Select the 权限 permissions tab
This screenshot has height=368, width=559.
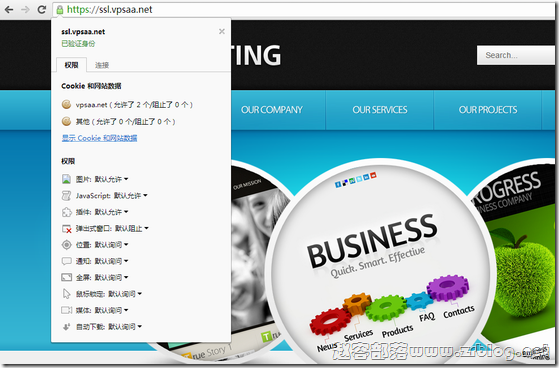tap(71, 65)
